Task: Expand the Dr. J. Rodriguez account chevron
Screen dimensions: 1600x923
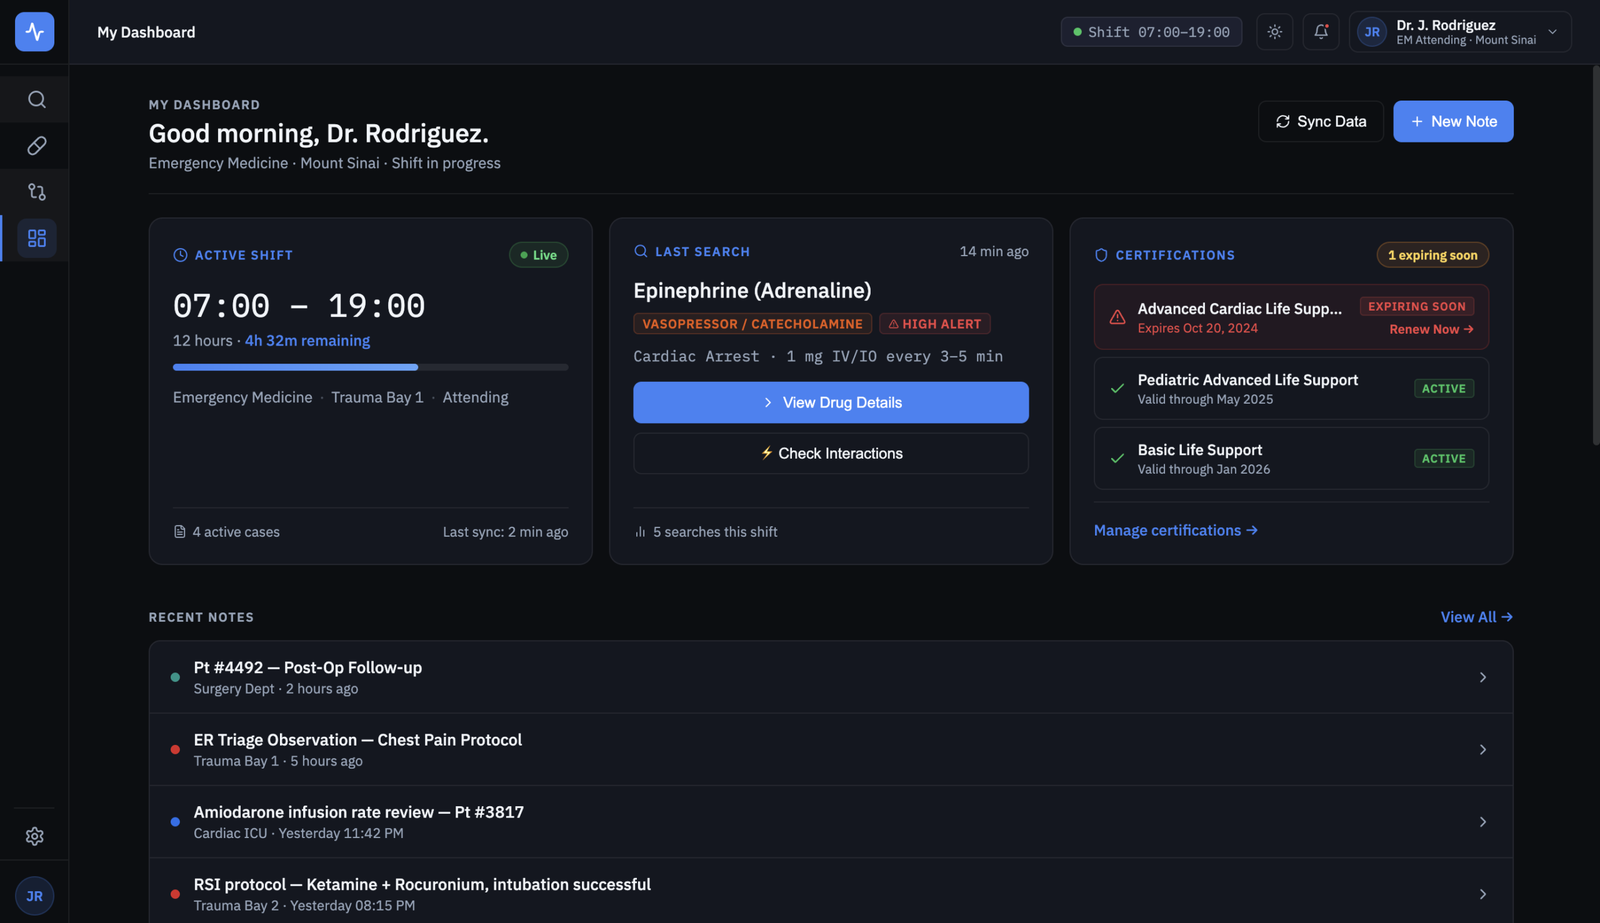Action: coord(1552,32)
